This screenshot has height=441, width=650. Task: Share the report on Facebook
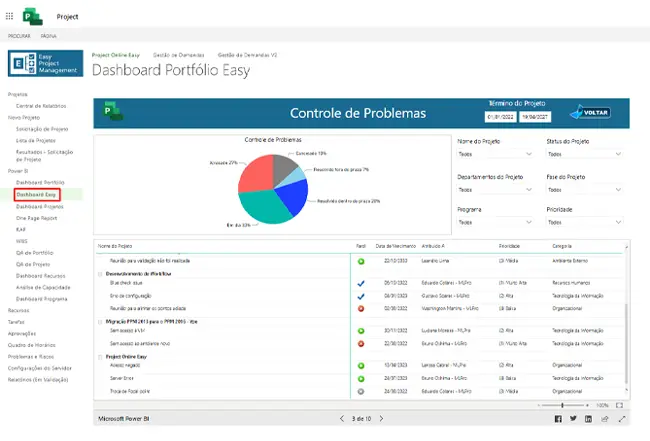(x=558, y=419)
